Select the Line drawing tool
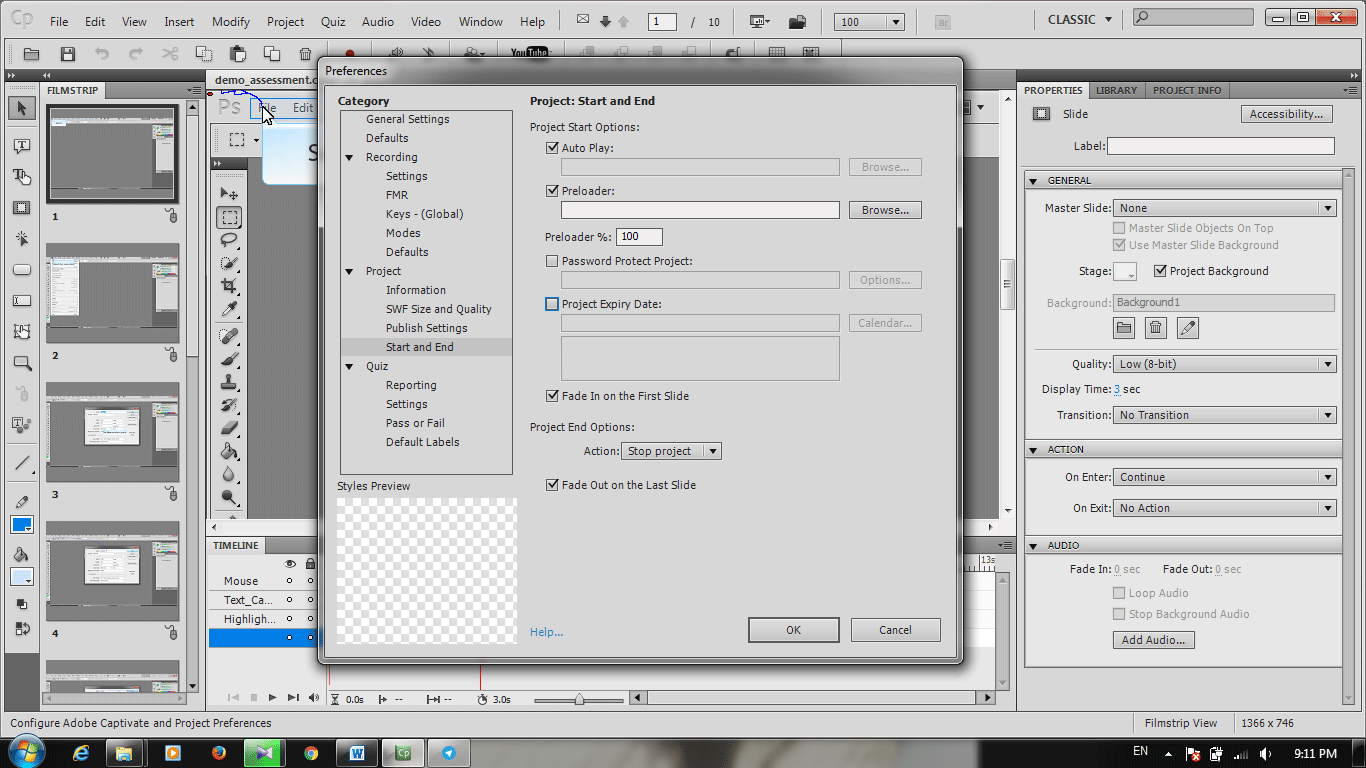The height and width of the screenshot is (768, 1366). pyautogui.click(x=22, y=463)
